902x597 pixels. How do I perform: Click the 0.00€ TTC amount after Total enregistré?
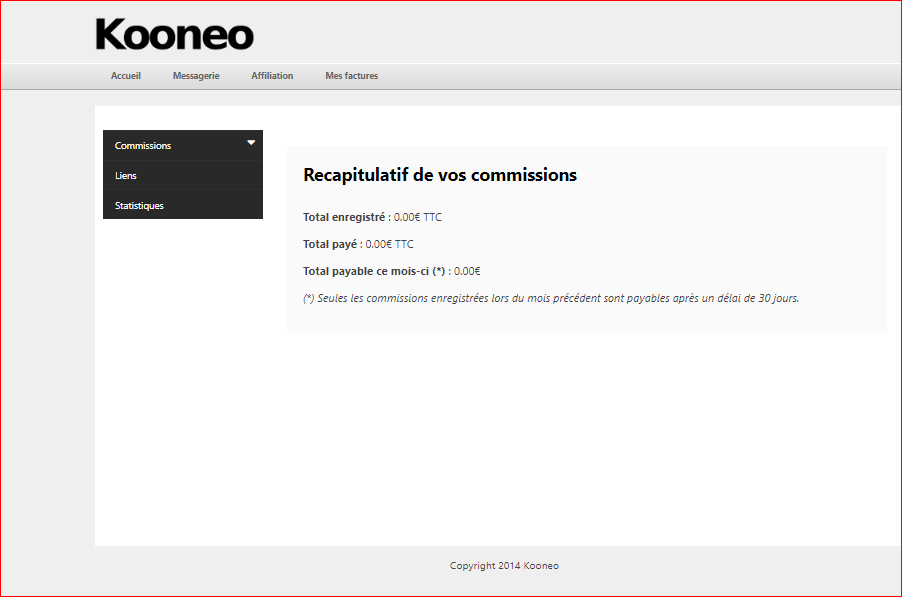[418, 217]
